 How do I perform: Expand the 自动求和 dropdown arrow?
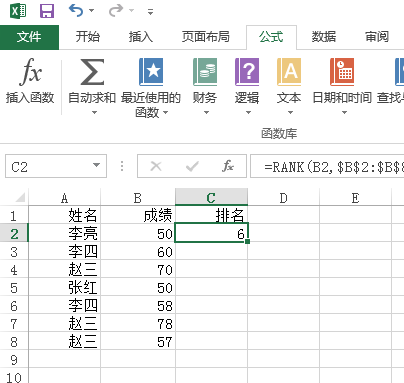(94, 113)
